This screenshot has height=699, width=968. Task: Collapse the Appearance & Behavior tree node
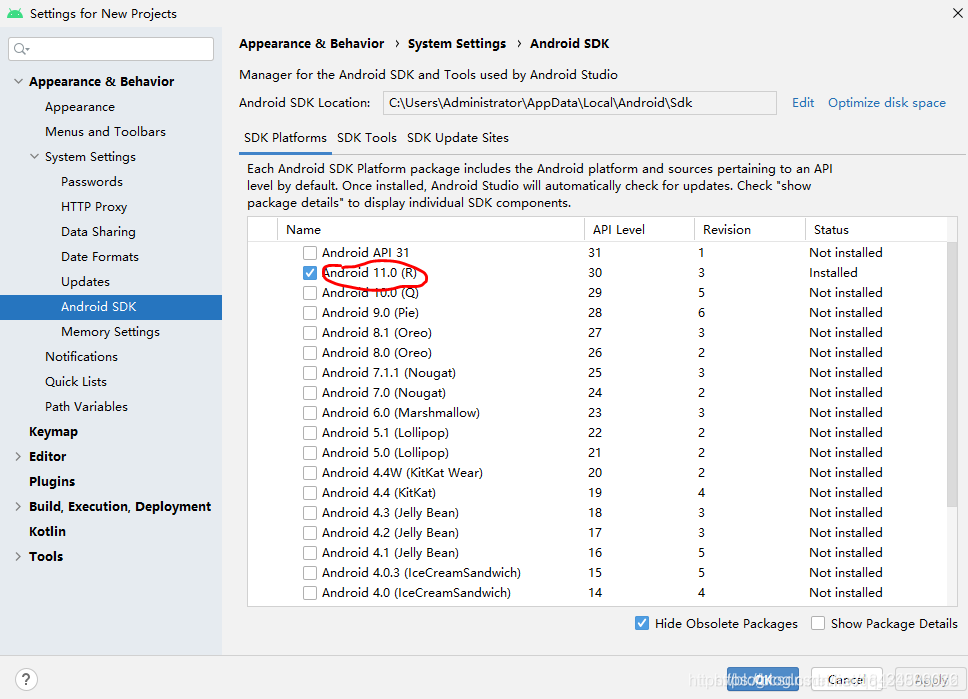(19, 82)
